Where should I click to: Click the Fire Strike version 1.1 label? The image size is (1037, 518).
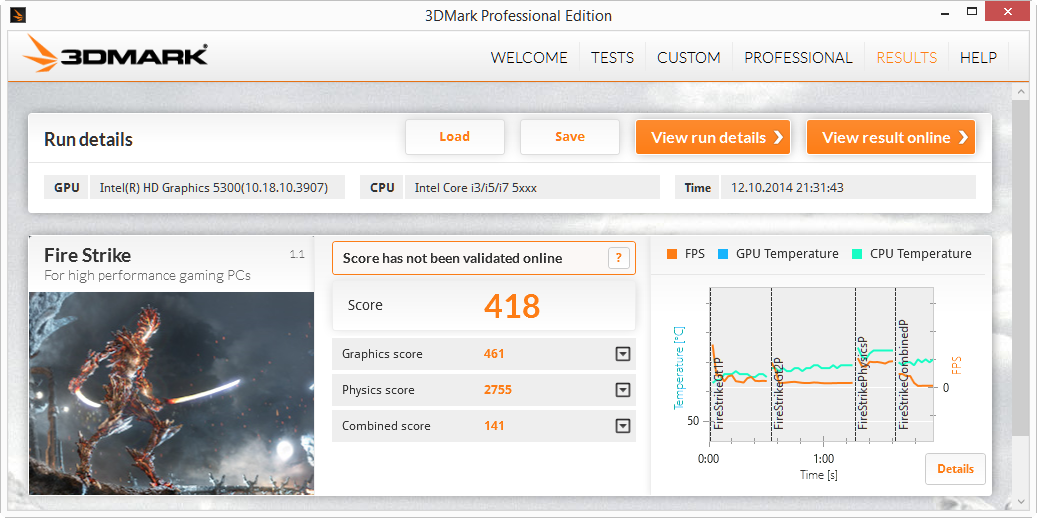pyautogui.click(x=297, y=254)
